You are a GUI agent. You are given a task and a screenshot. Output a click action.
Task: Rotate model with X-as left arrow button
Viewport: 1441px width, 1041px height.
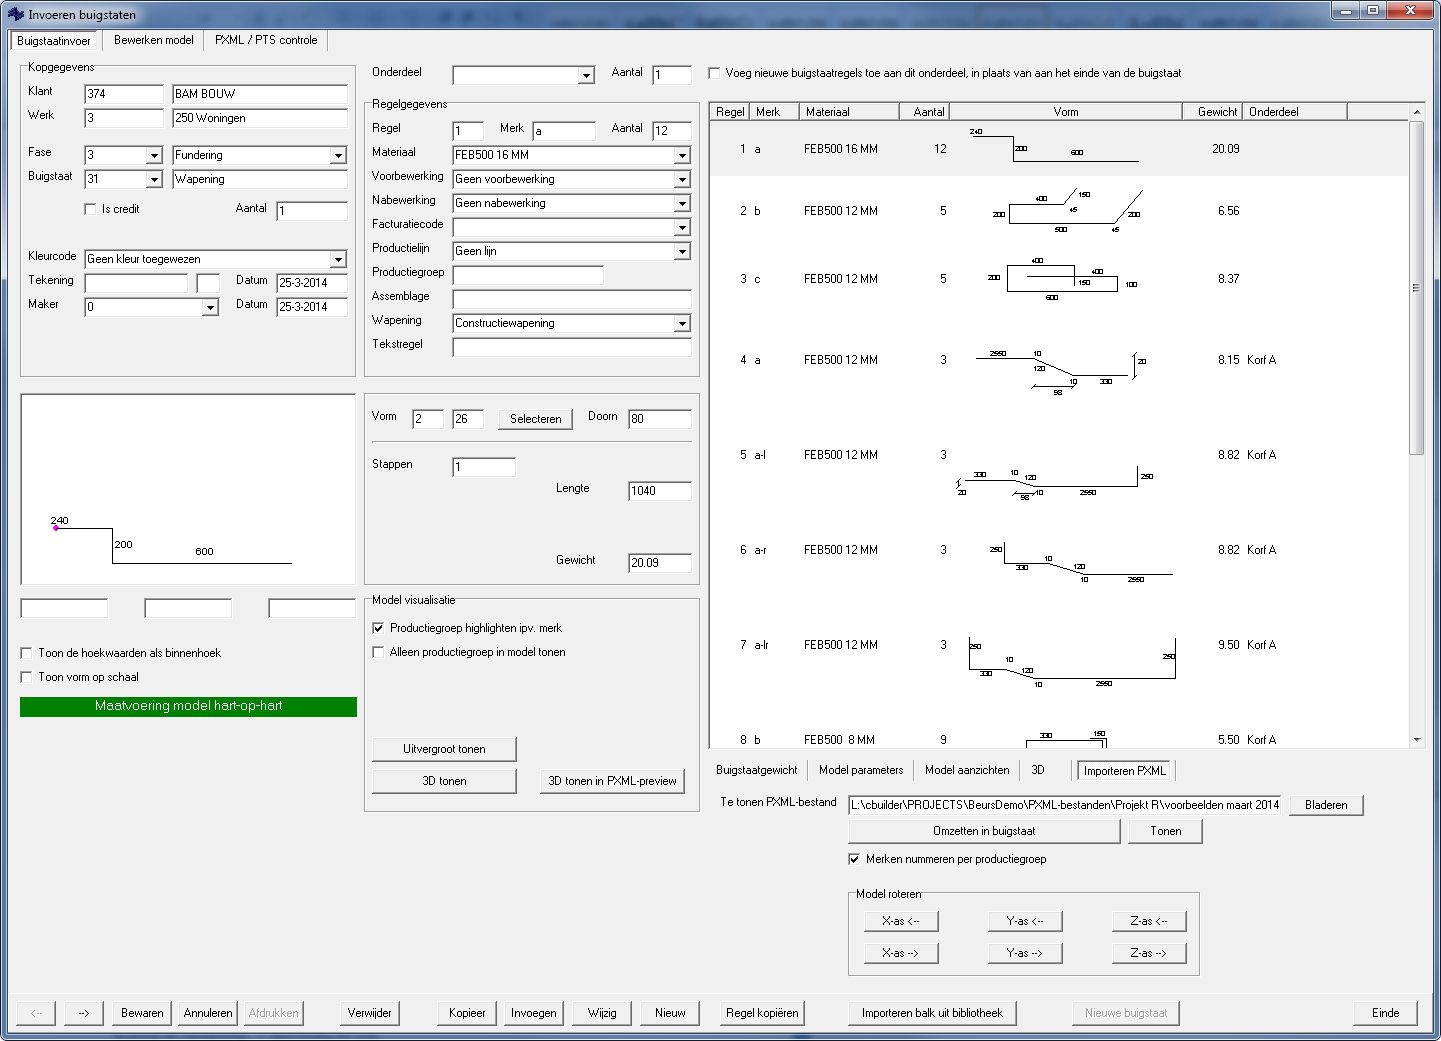click(x=900, y=921)
